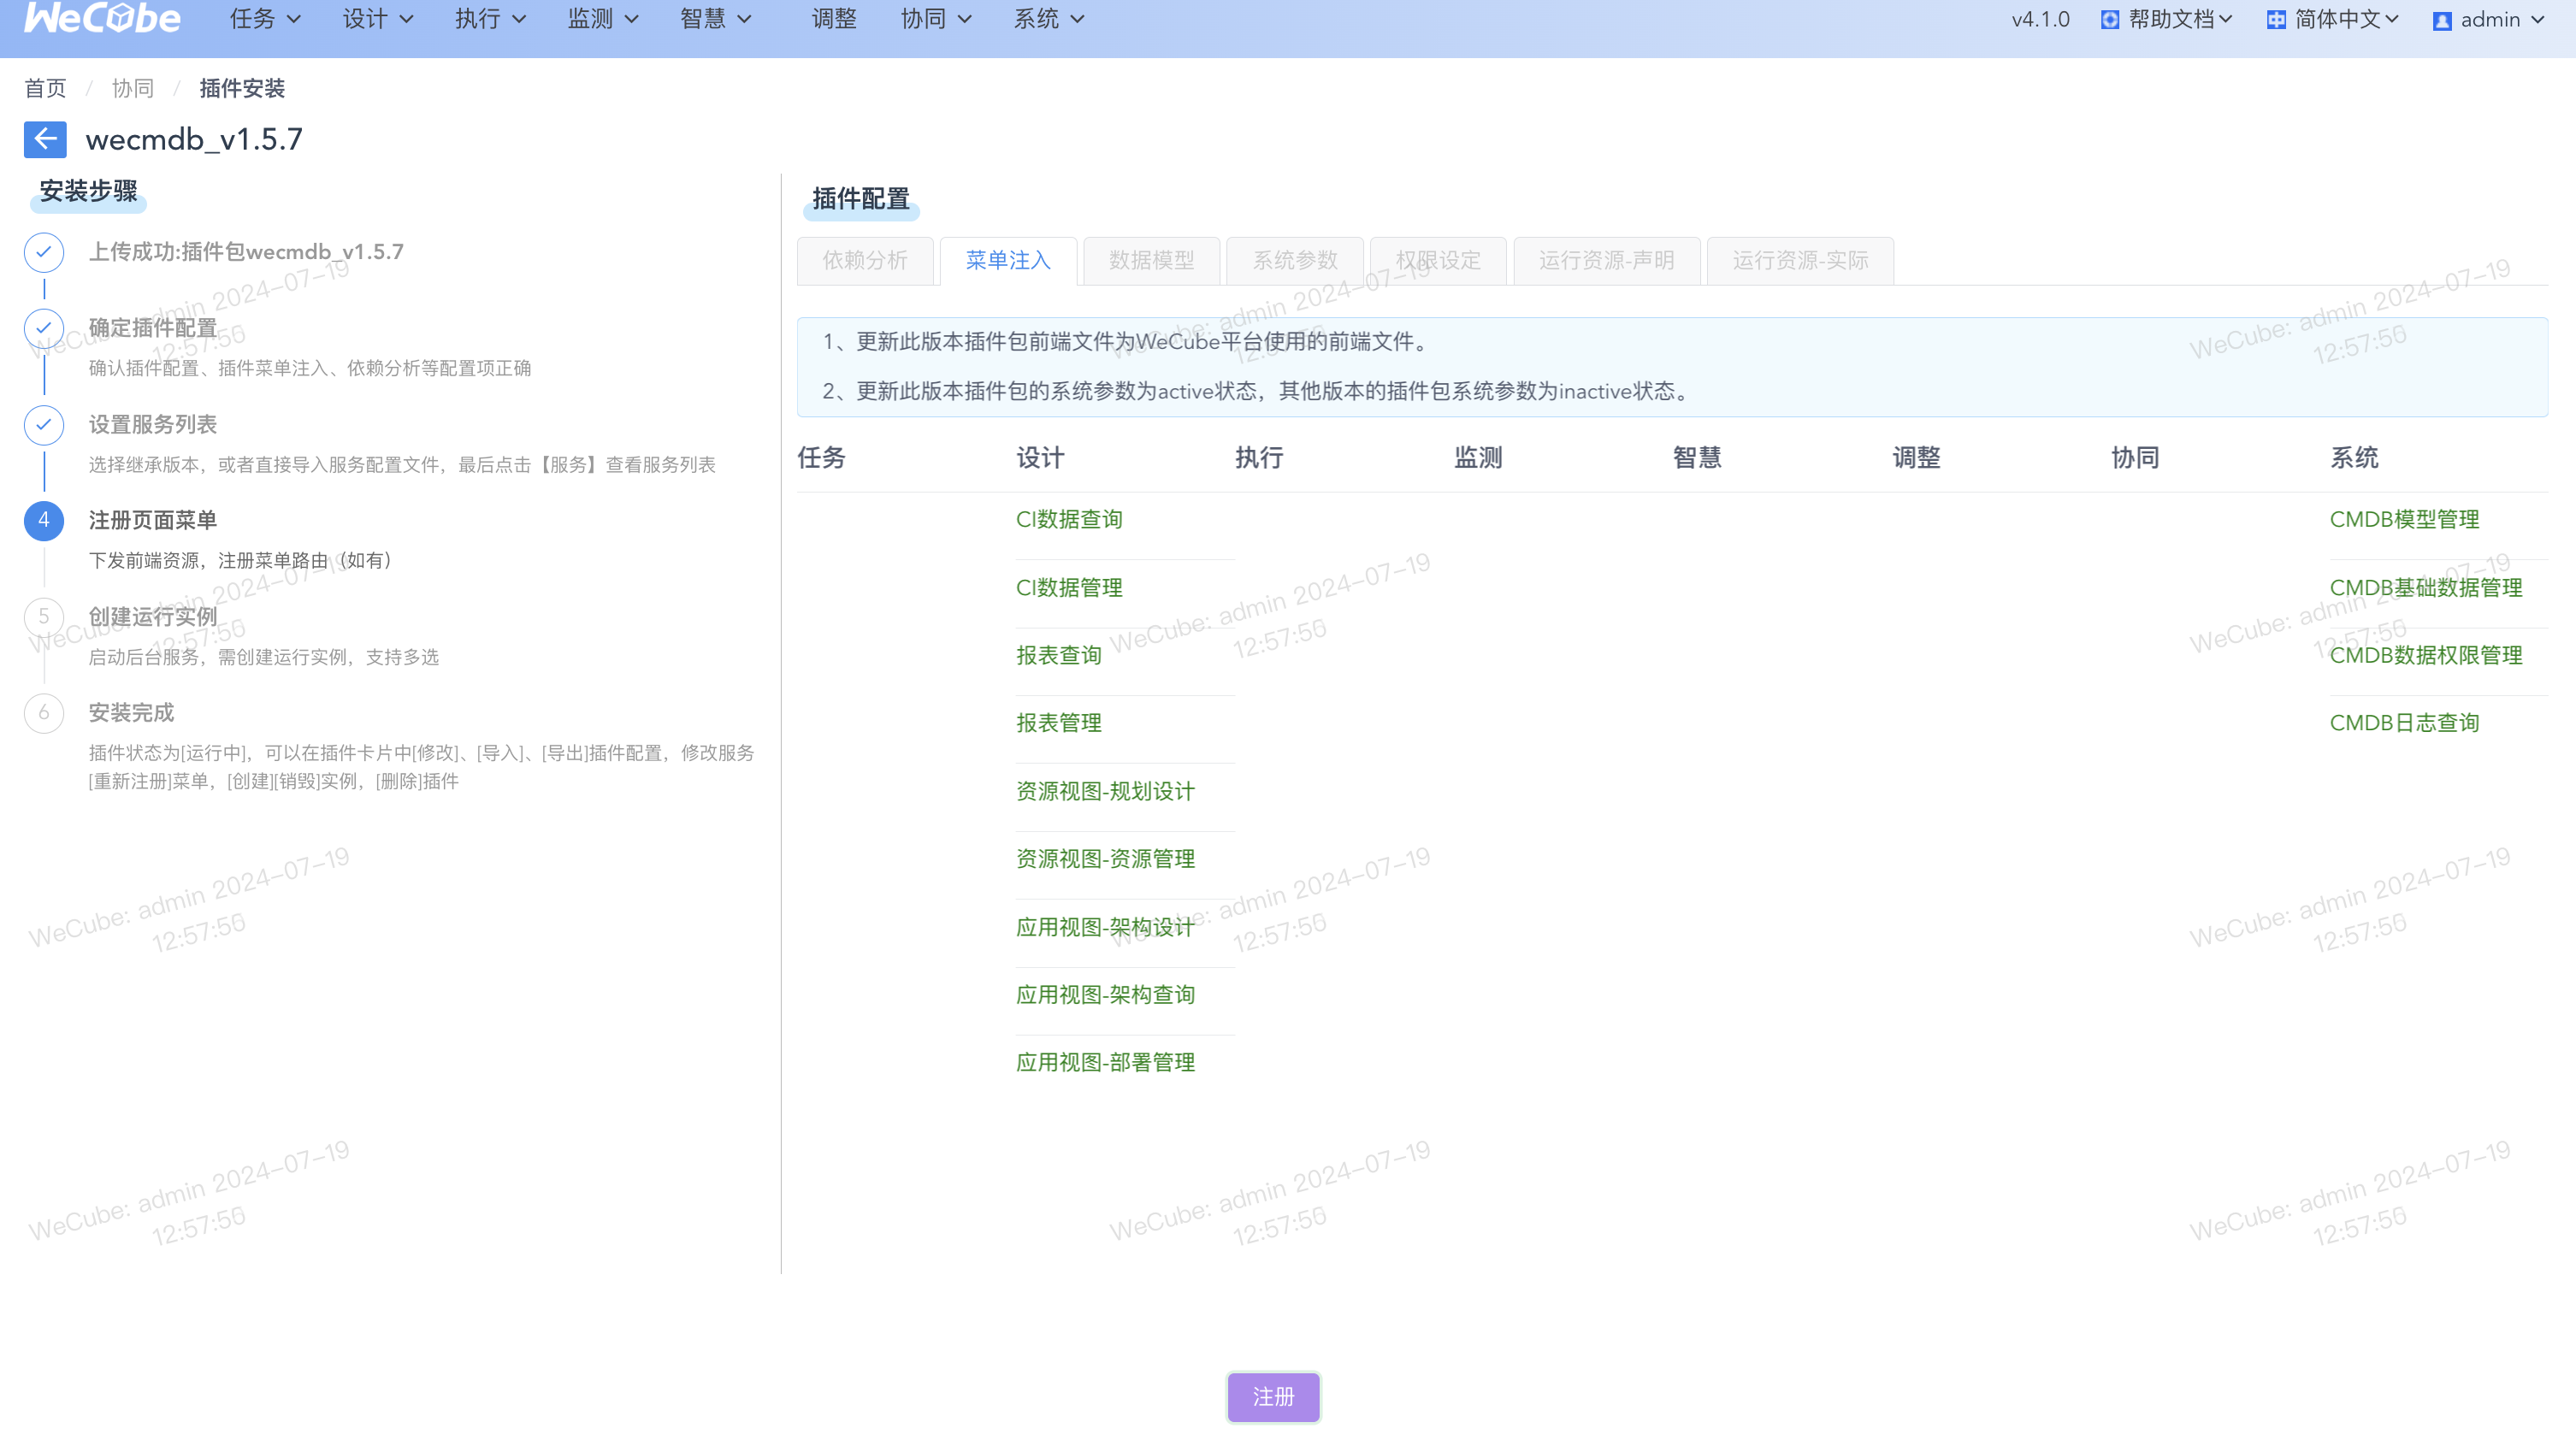Screen dimensions: 2576x1440
Task: Click the WeCube logo
Action: tap(102, 18)
